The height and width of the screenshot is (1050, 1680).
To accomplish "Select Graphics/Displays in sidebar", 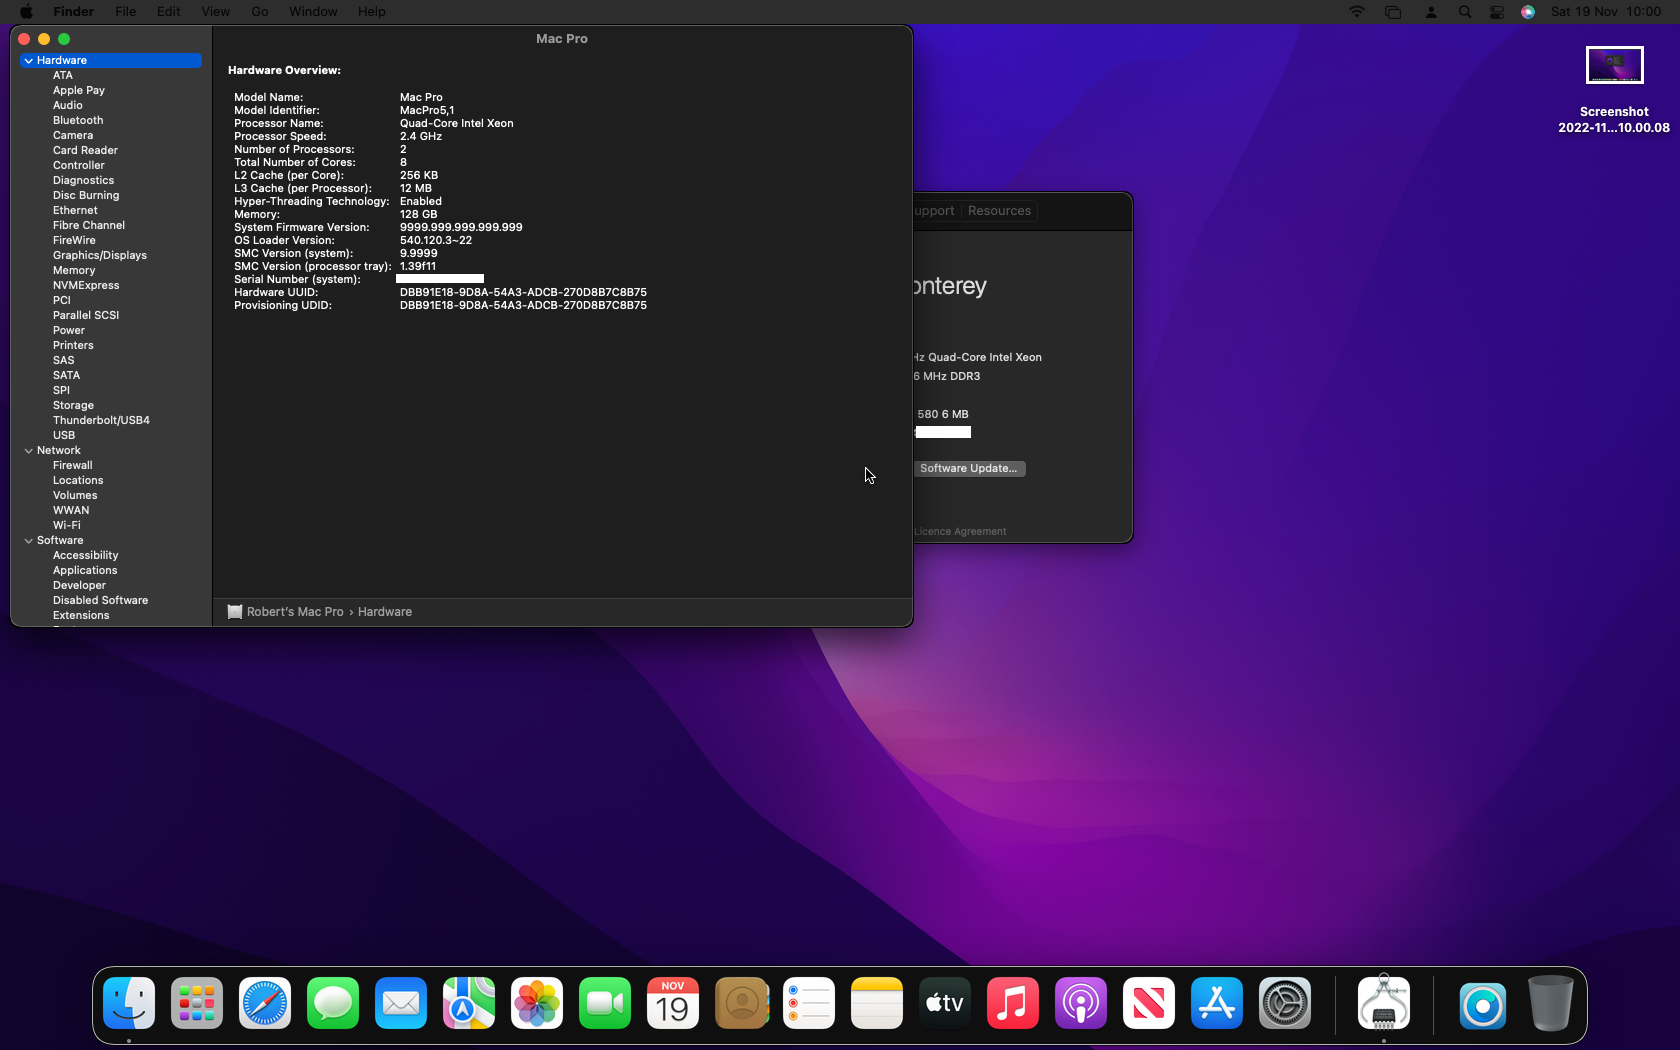I will point(100,256).
